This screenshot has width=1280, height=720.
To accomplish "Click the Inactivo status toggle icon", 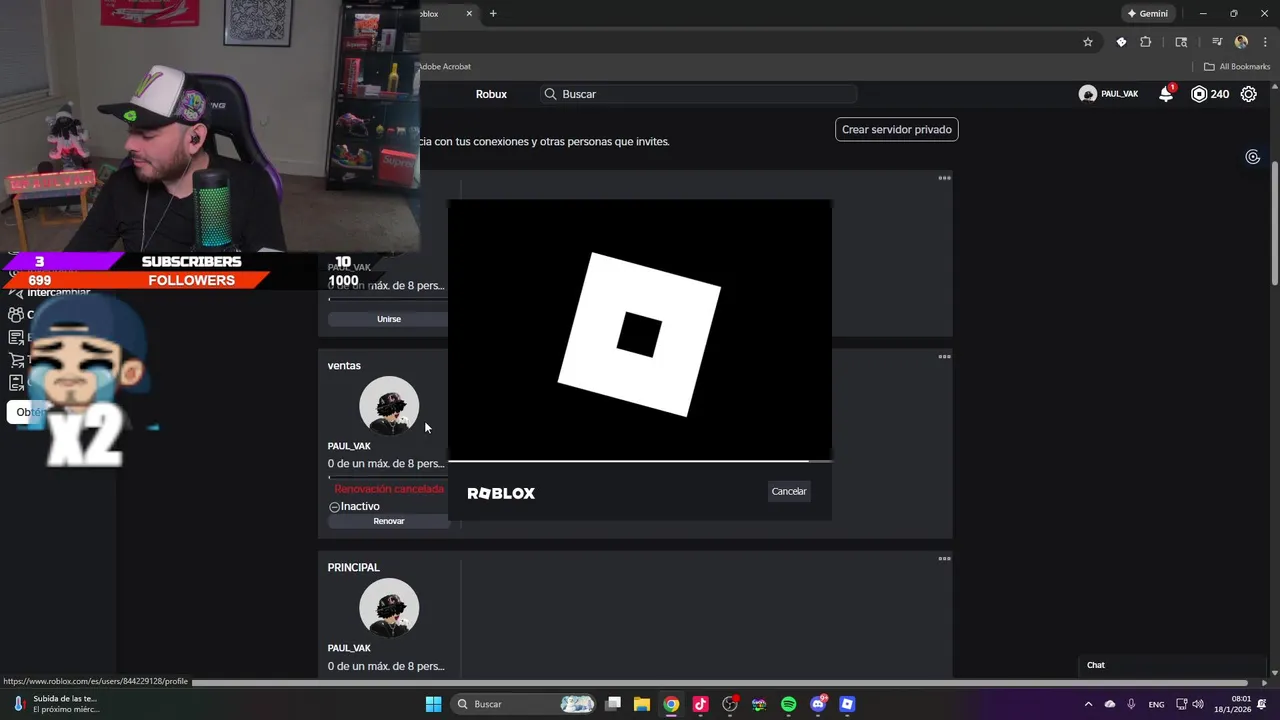I will coord(334,507).
